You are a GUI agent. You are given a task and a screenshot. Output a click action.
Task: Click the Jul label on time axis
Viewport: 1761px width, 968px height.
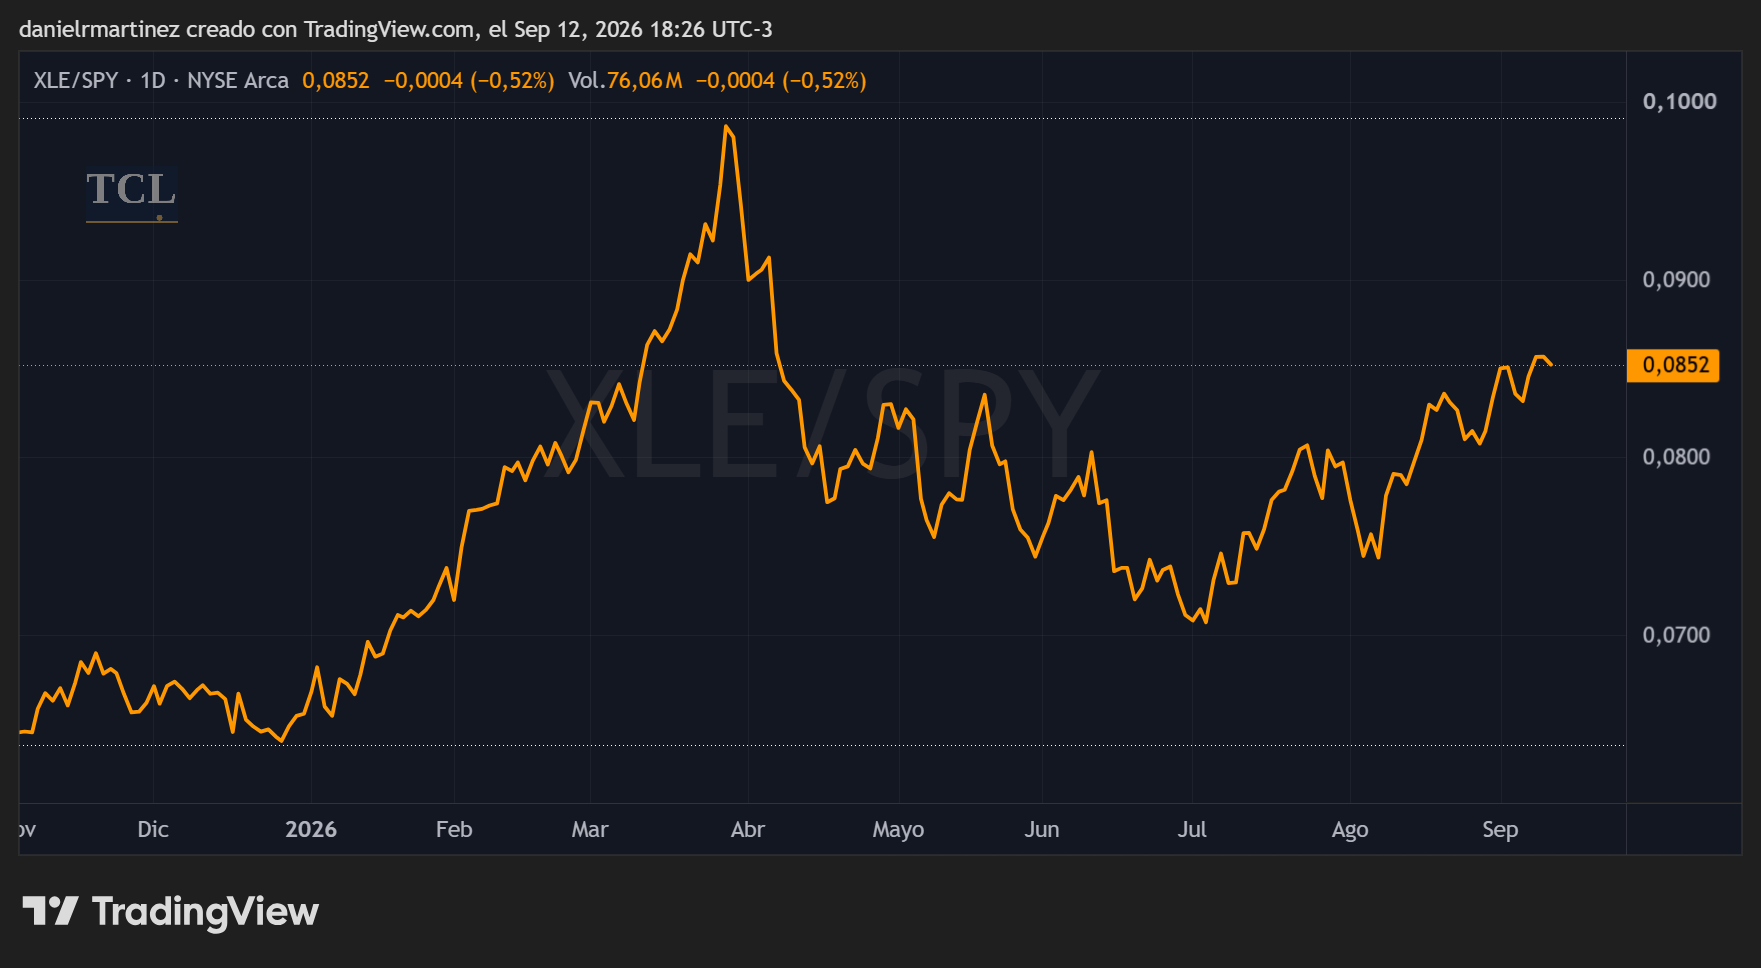pos(1192,829)
